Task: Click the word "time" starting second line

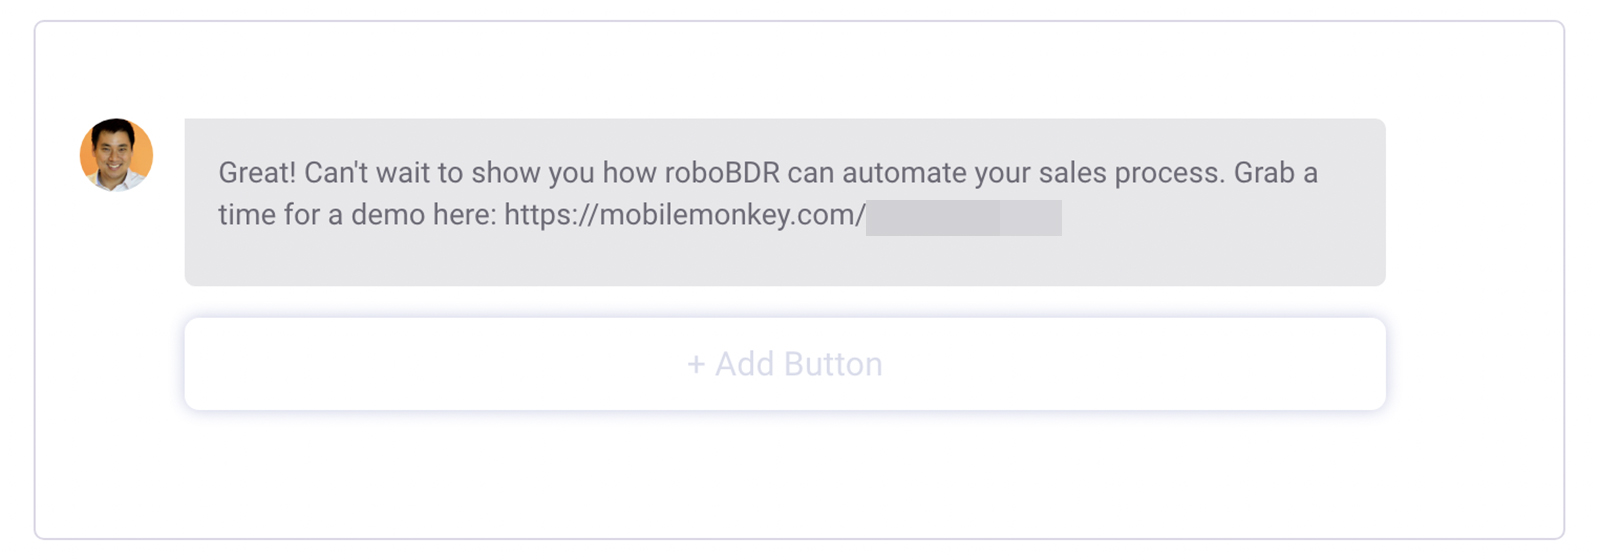Action: [246, 215]
